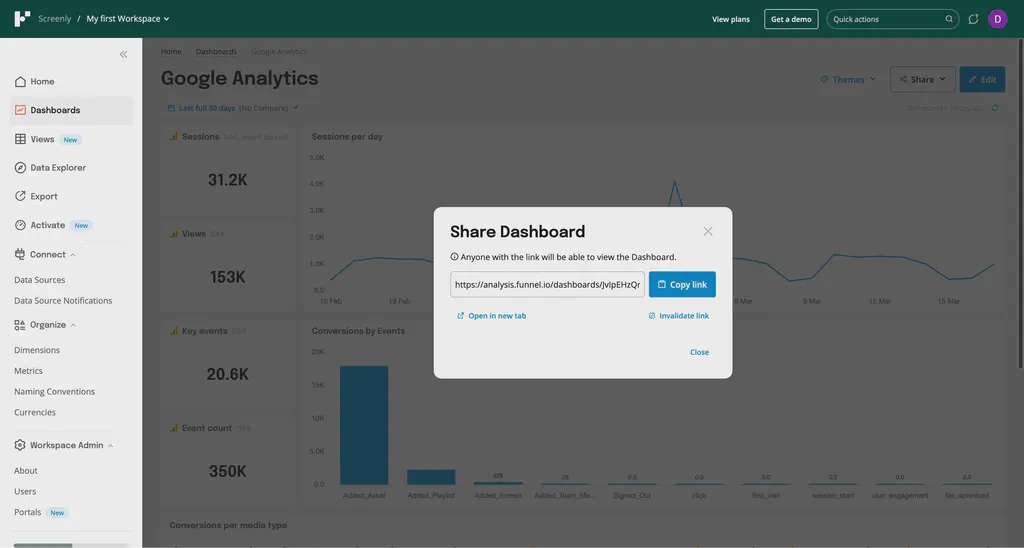Click the page vertical scrollbar
Viewport: 1024px width, 548px height.
point(1021,202)
